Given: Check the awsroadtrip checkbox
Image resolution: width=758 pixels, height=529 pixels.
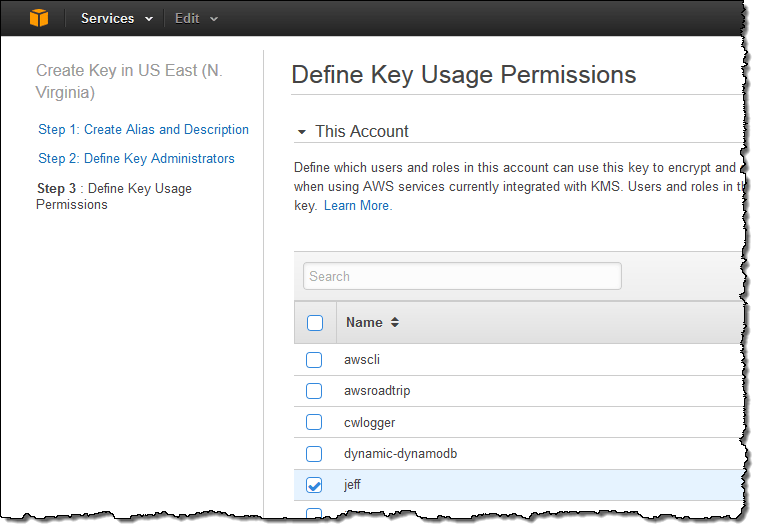Looking at the screenshot, I should (x=314, y=391).
